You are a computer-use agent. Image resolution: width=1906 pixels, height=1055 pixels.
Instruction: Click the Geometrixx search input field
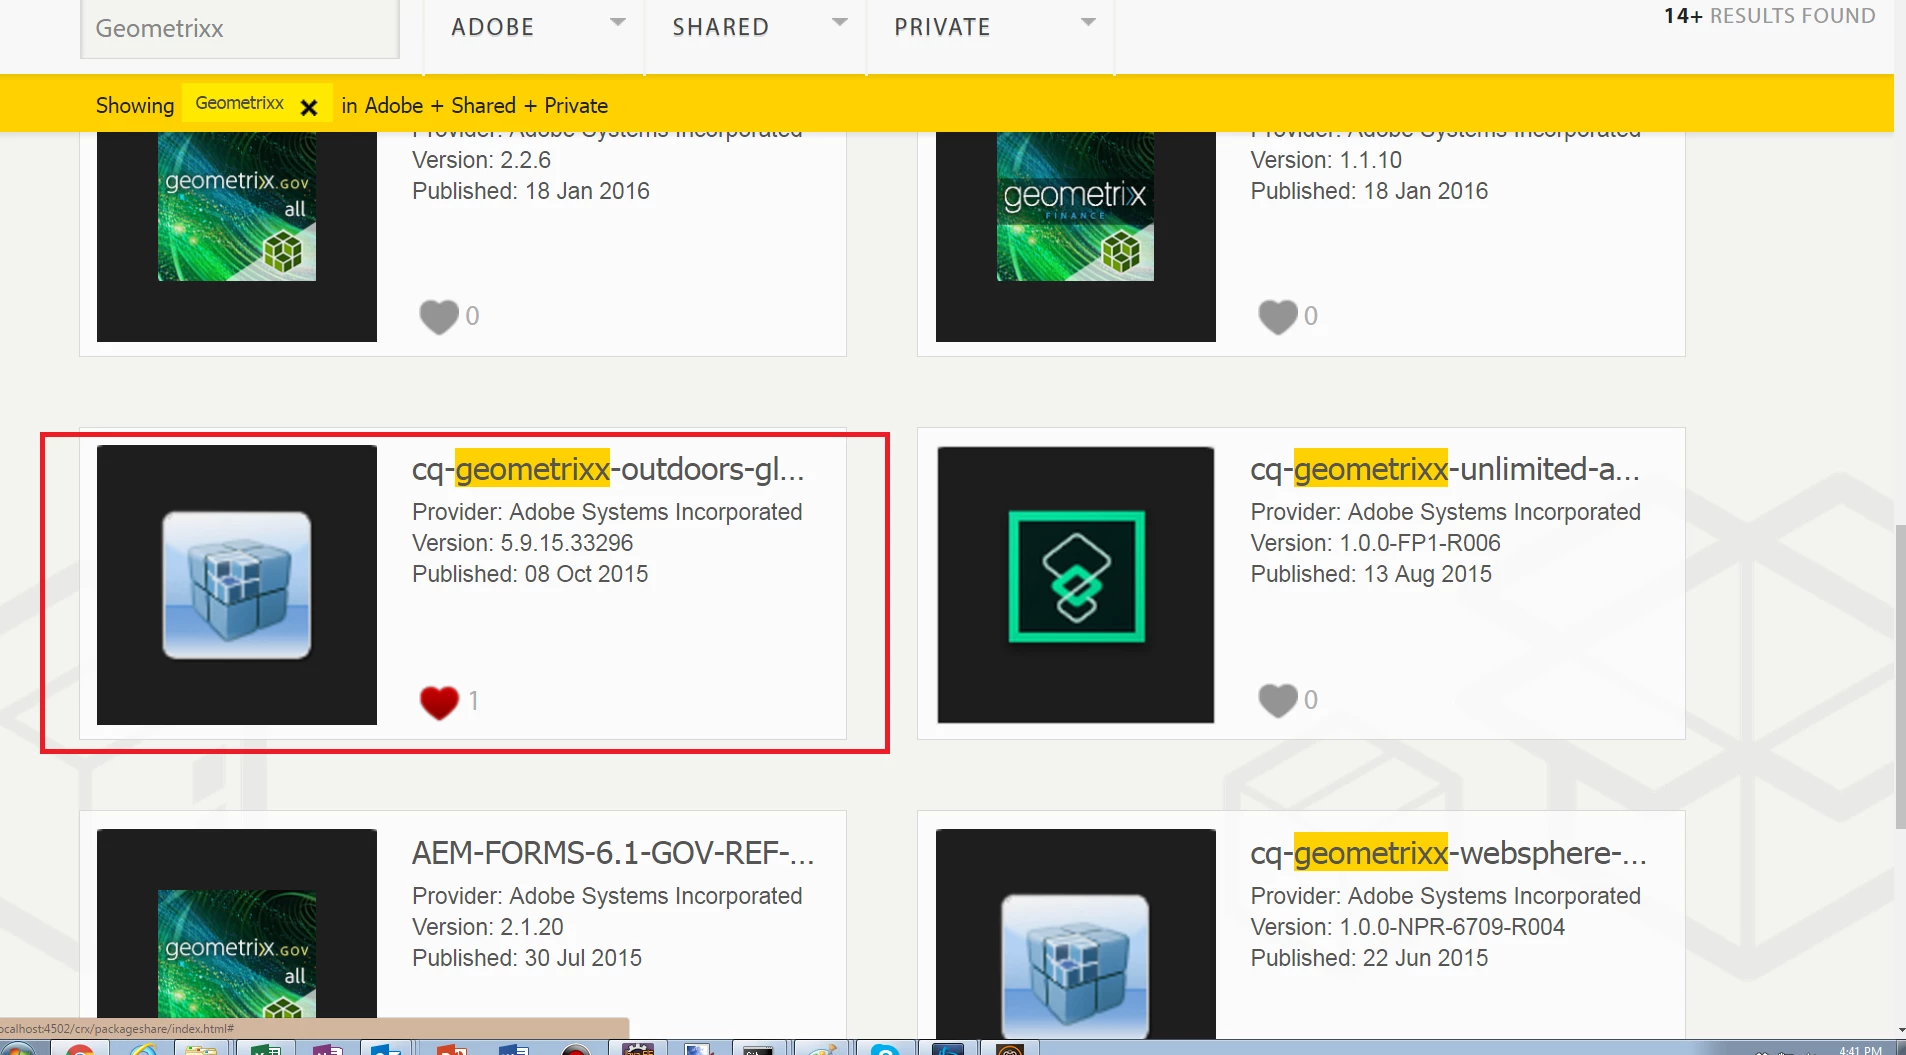coord(240,28)
